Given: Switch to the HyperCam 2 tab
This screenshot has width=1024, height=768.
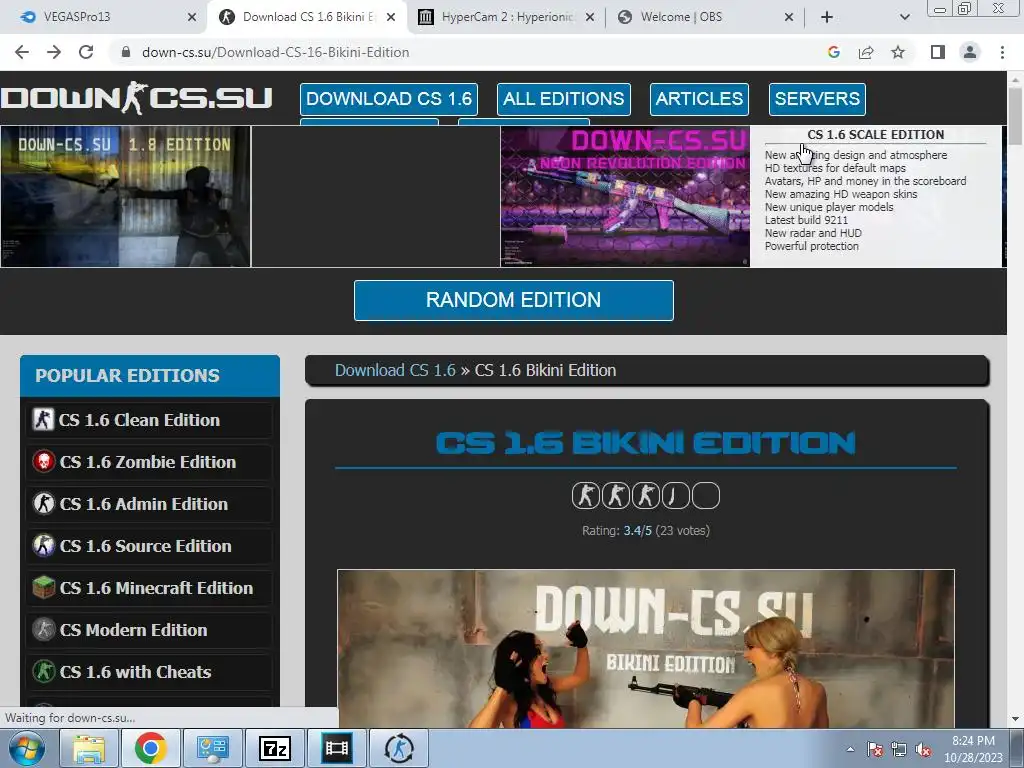Looking at the screenshot, I should [506, 17].
